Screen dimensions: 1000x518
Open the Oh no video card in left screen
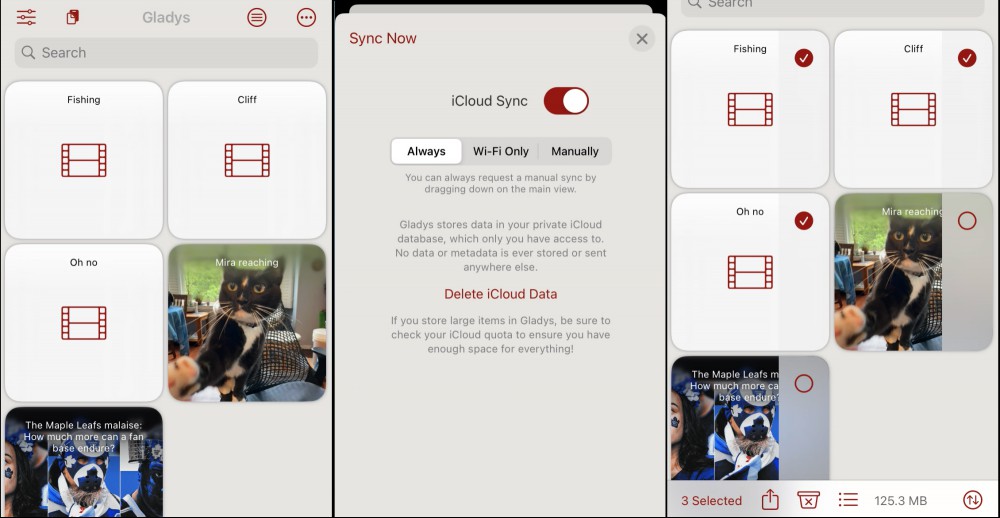[x=84, y=323]
